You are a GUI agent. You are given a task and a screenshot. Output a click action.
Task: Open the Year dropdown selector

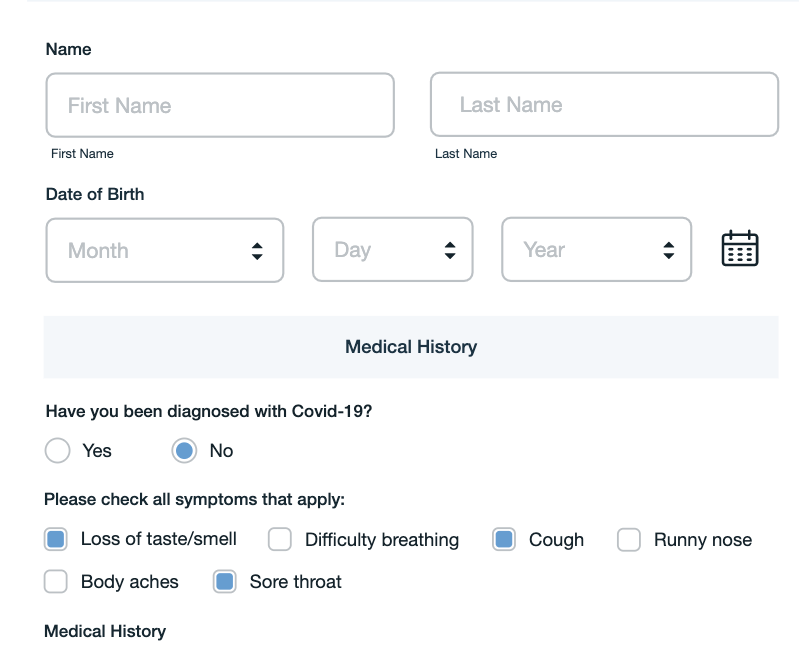pos(668,250)
